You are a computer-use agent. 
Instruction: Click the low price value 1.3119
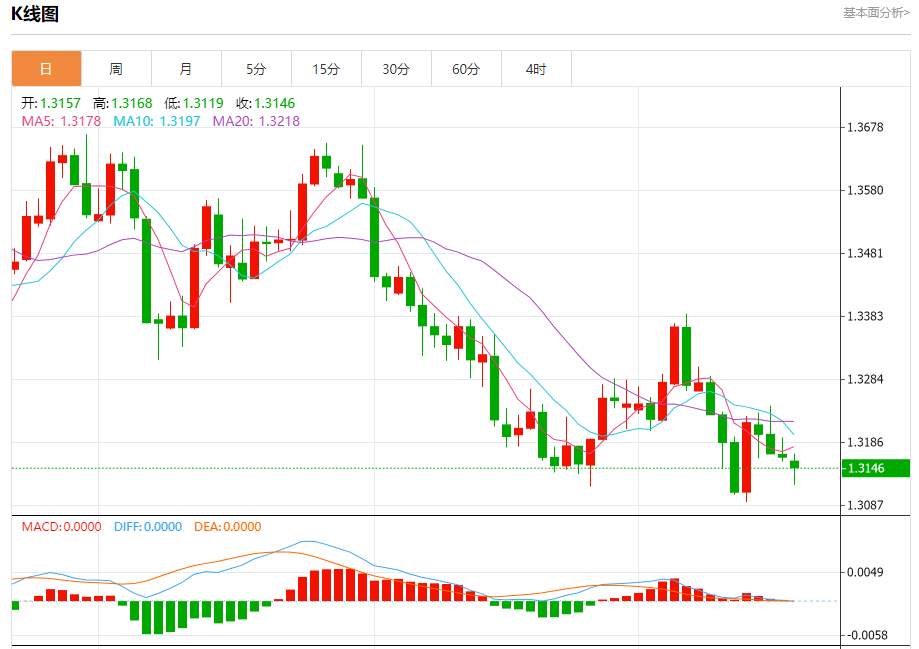coord(203,103)
